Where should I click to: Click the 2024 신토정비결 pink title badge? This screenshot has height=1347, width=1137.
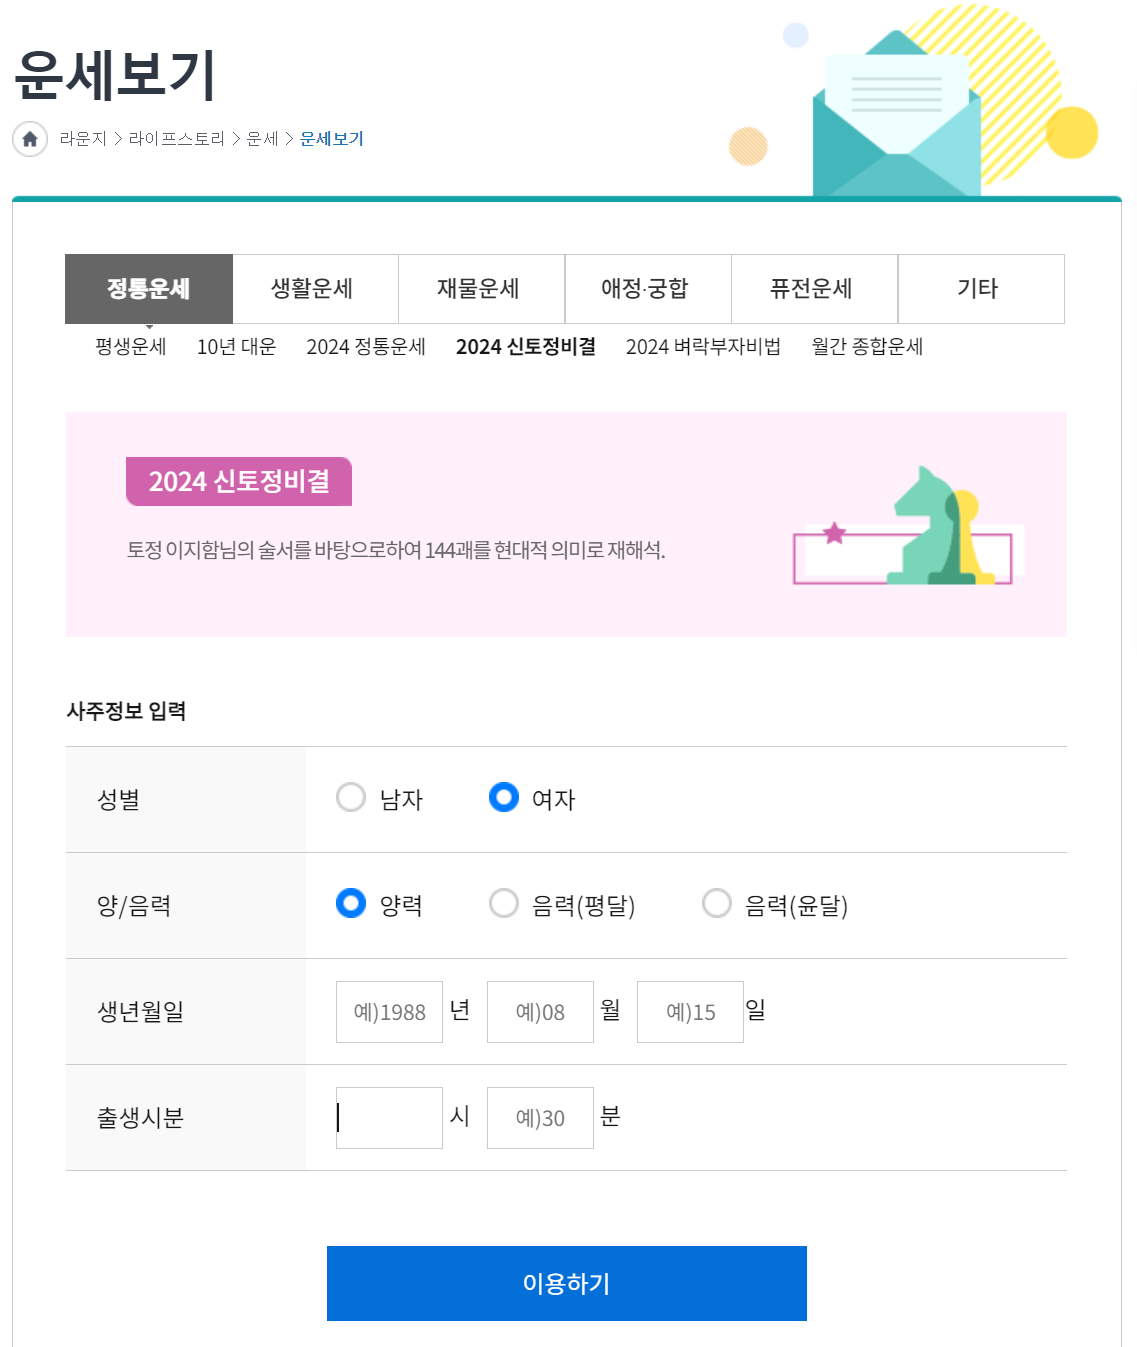point(238,481)
